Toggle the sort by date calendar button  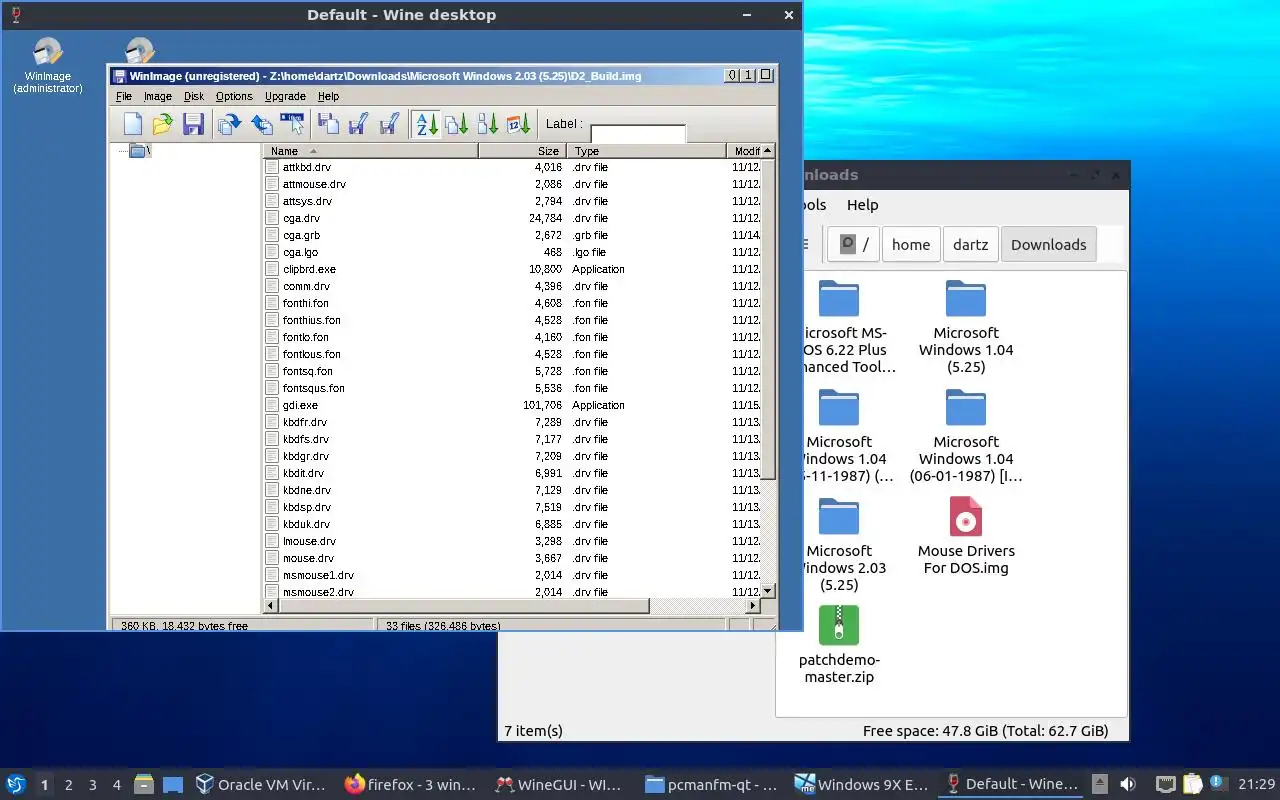click(519, 124)
